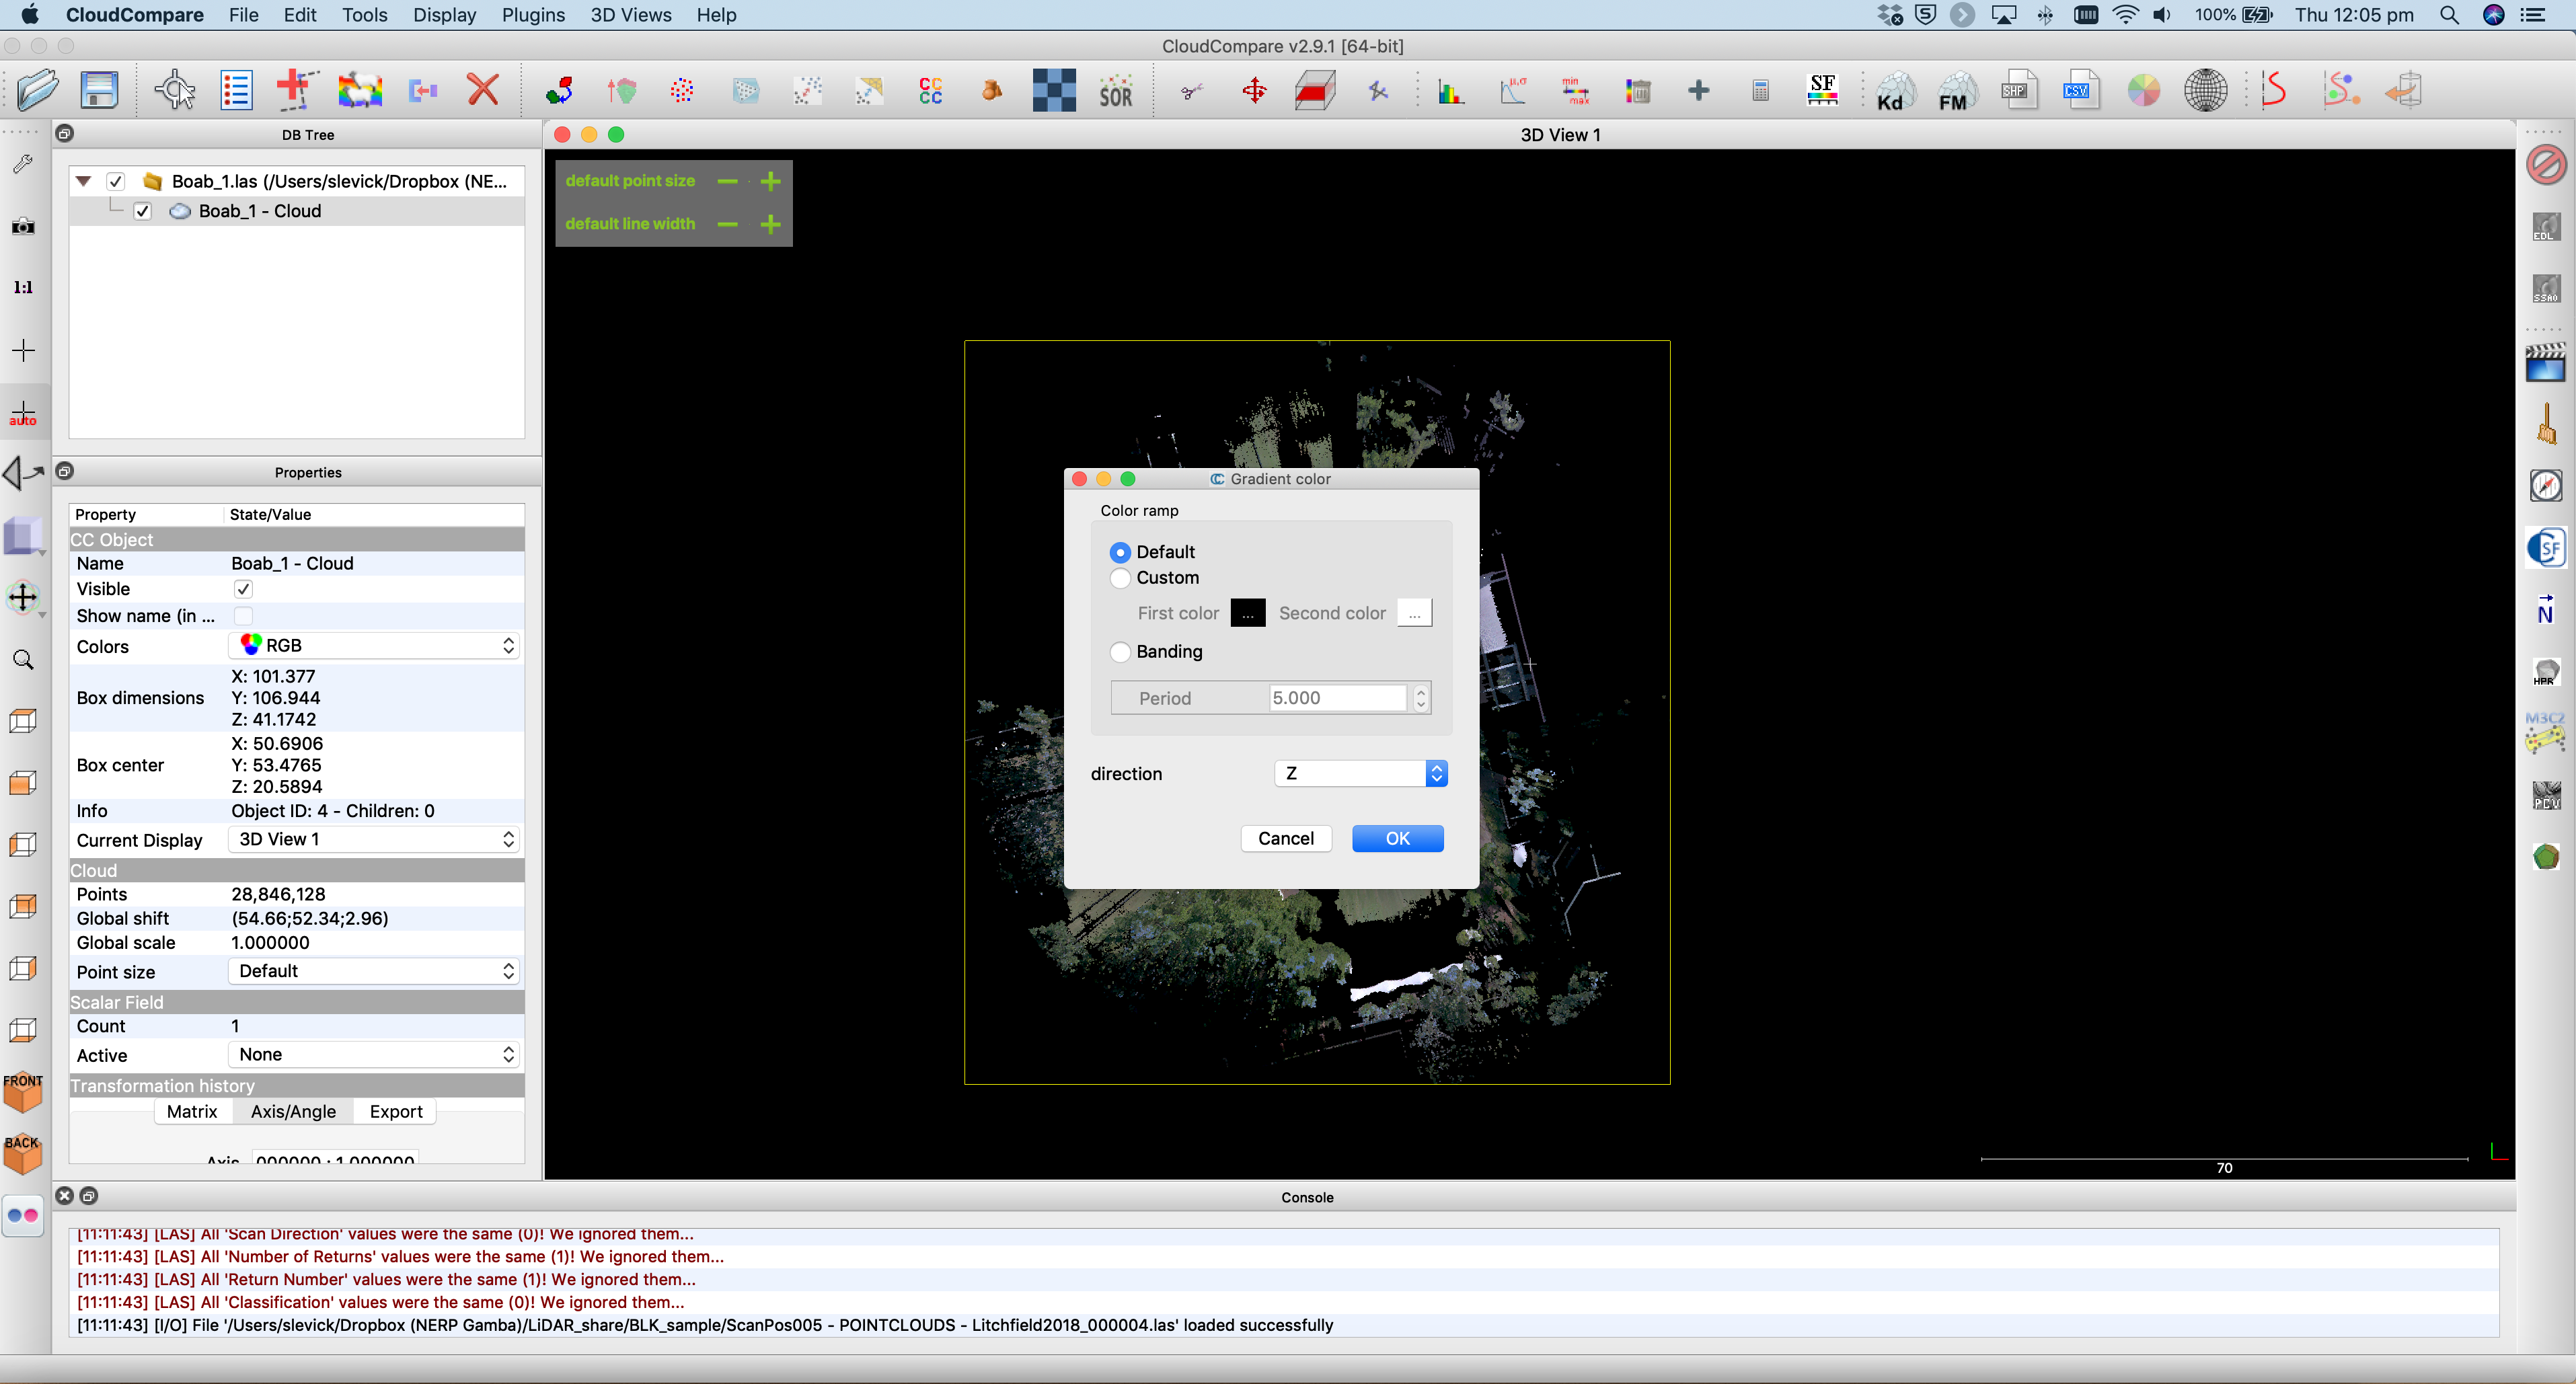Viewport: 2576px width, 1384px height.
Task: Click the EDL shader icon in right sidebar
Action: tap(2546, 227)
